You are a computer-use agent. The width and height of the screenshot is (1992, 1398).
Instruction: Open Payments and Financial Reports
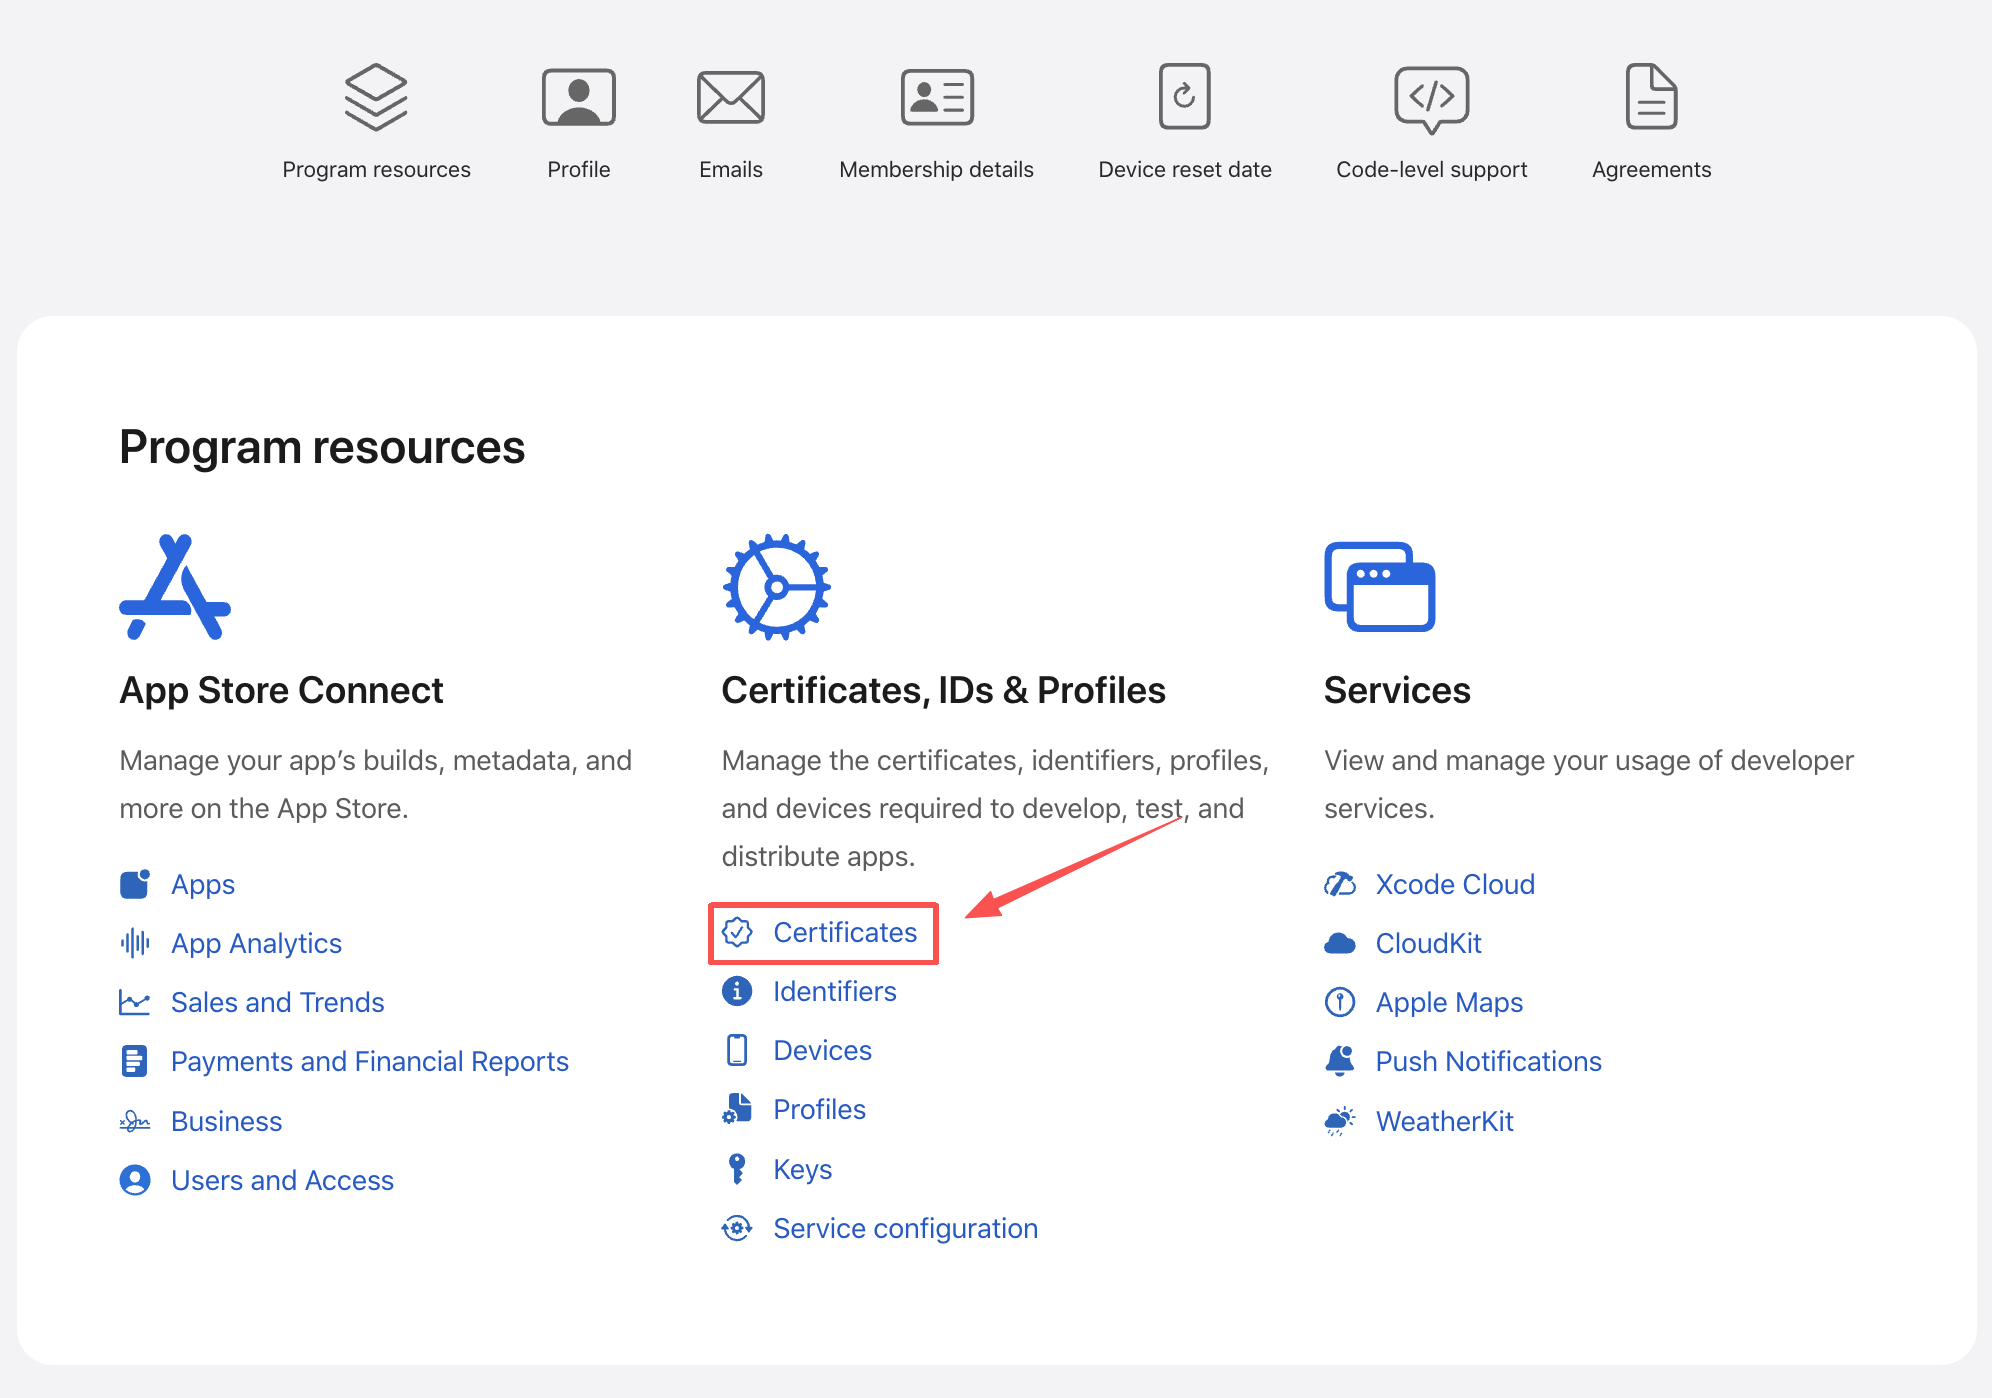pyautogui.click(x=370, y=1061)
